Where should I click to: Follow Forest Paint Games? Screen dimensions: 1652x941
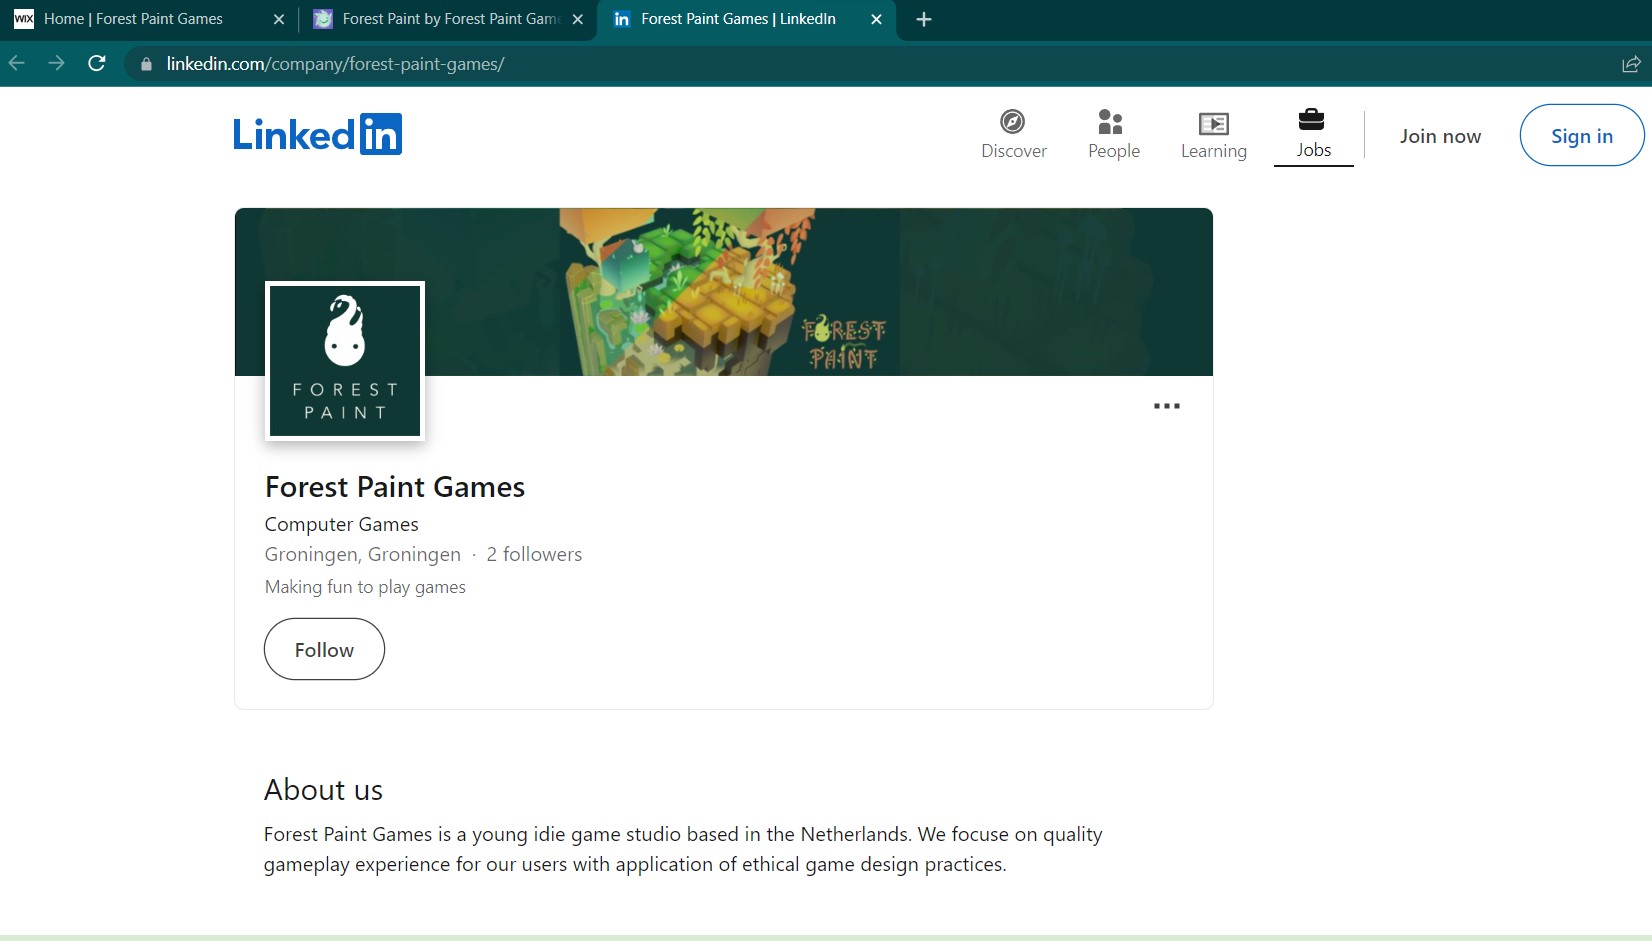pyautogui.click(x=324, y=649)
